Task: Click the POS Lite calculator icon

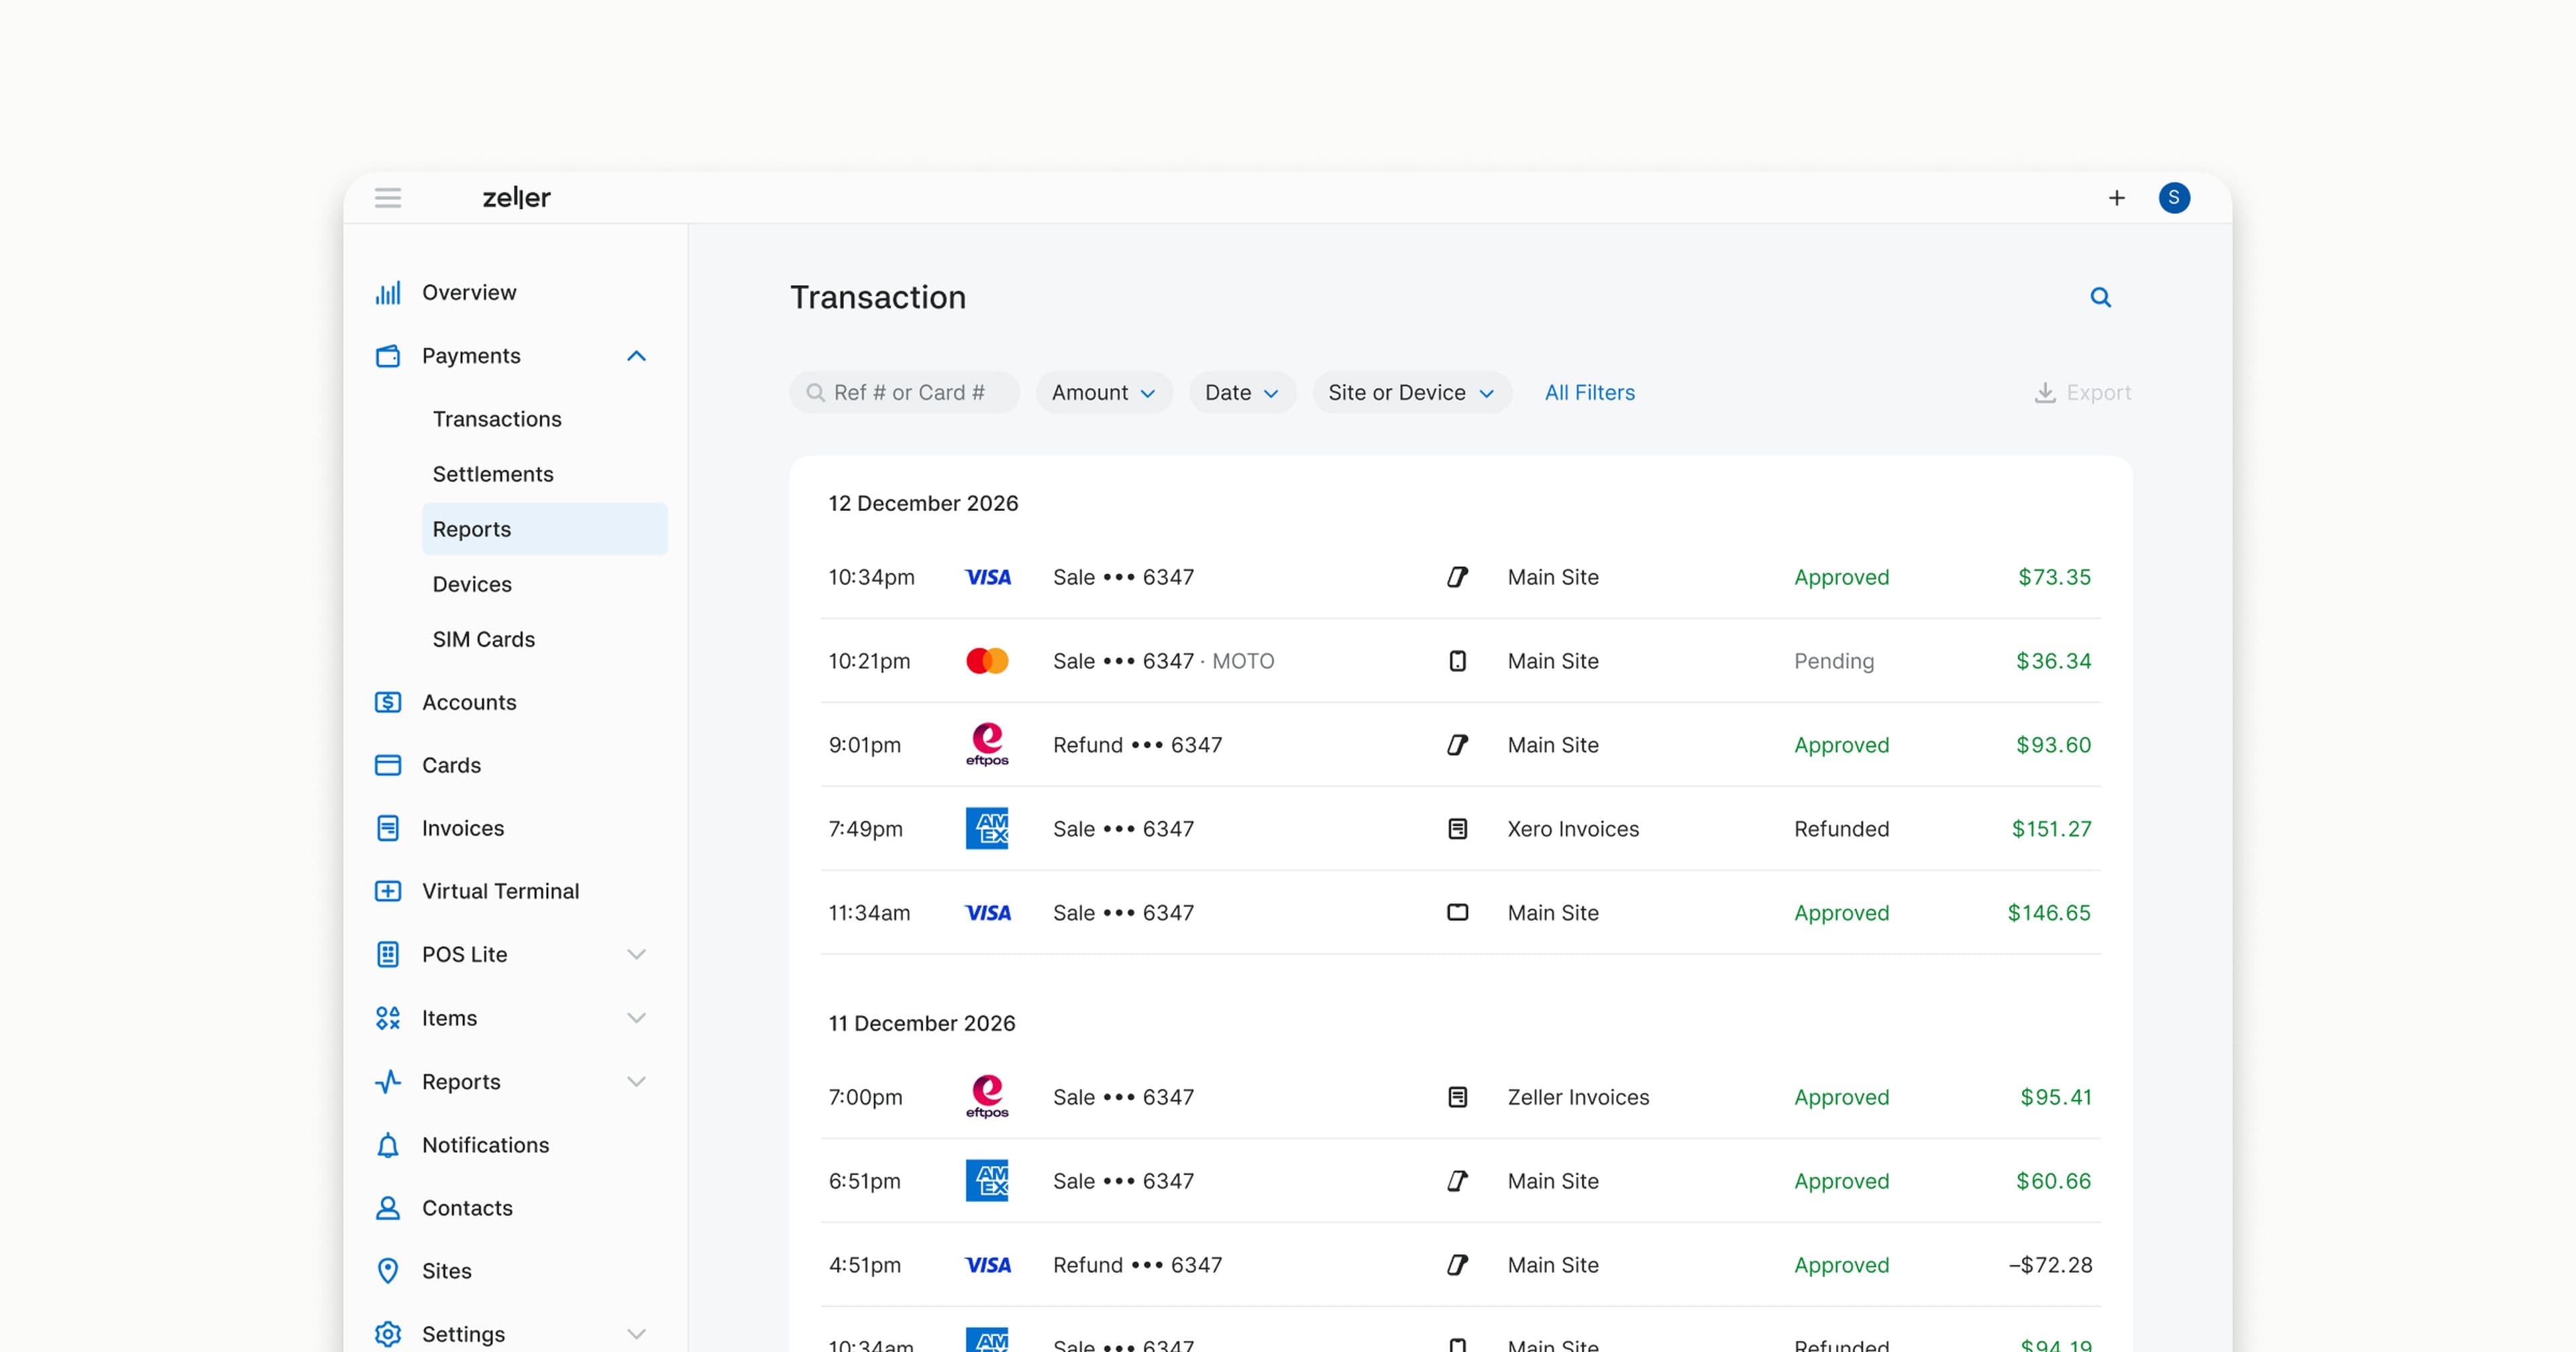Action: pyautogui.click(x=388, y=954)
